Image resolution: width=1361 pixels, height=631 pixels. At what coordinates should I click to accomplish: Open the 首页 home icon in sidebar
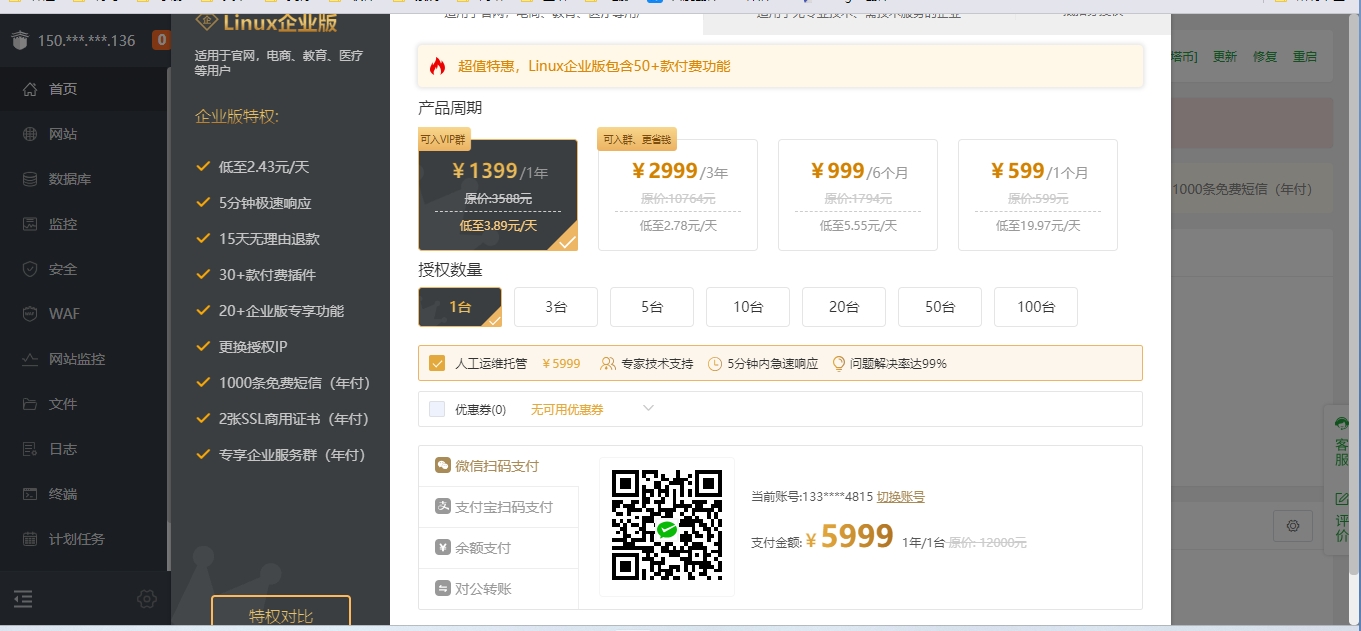(30, 89)
